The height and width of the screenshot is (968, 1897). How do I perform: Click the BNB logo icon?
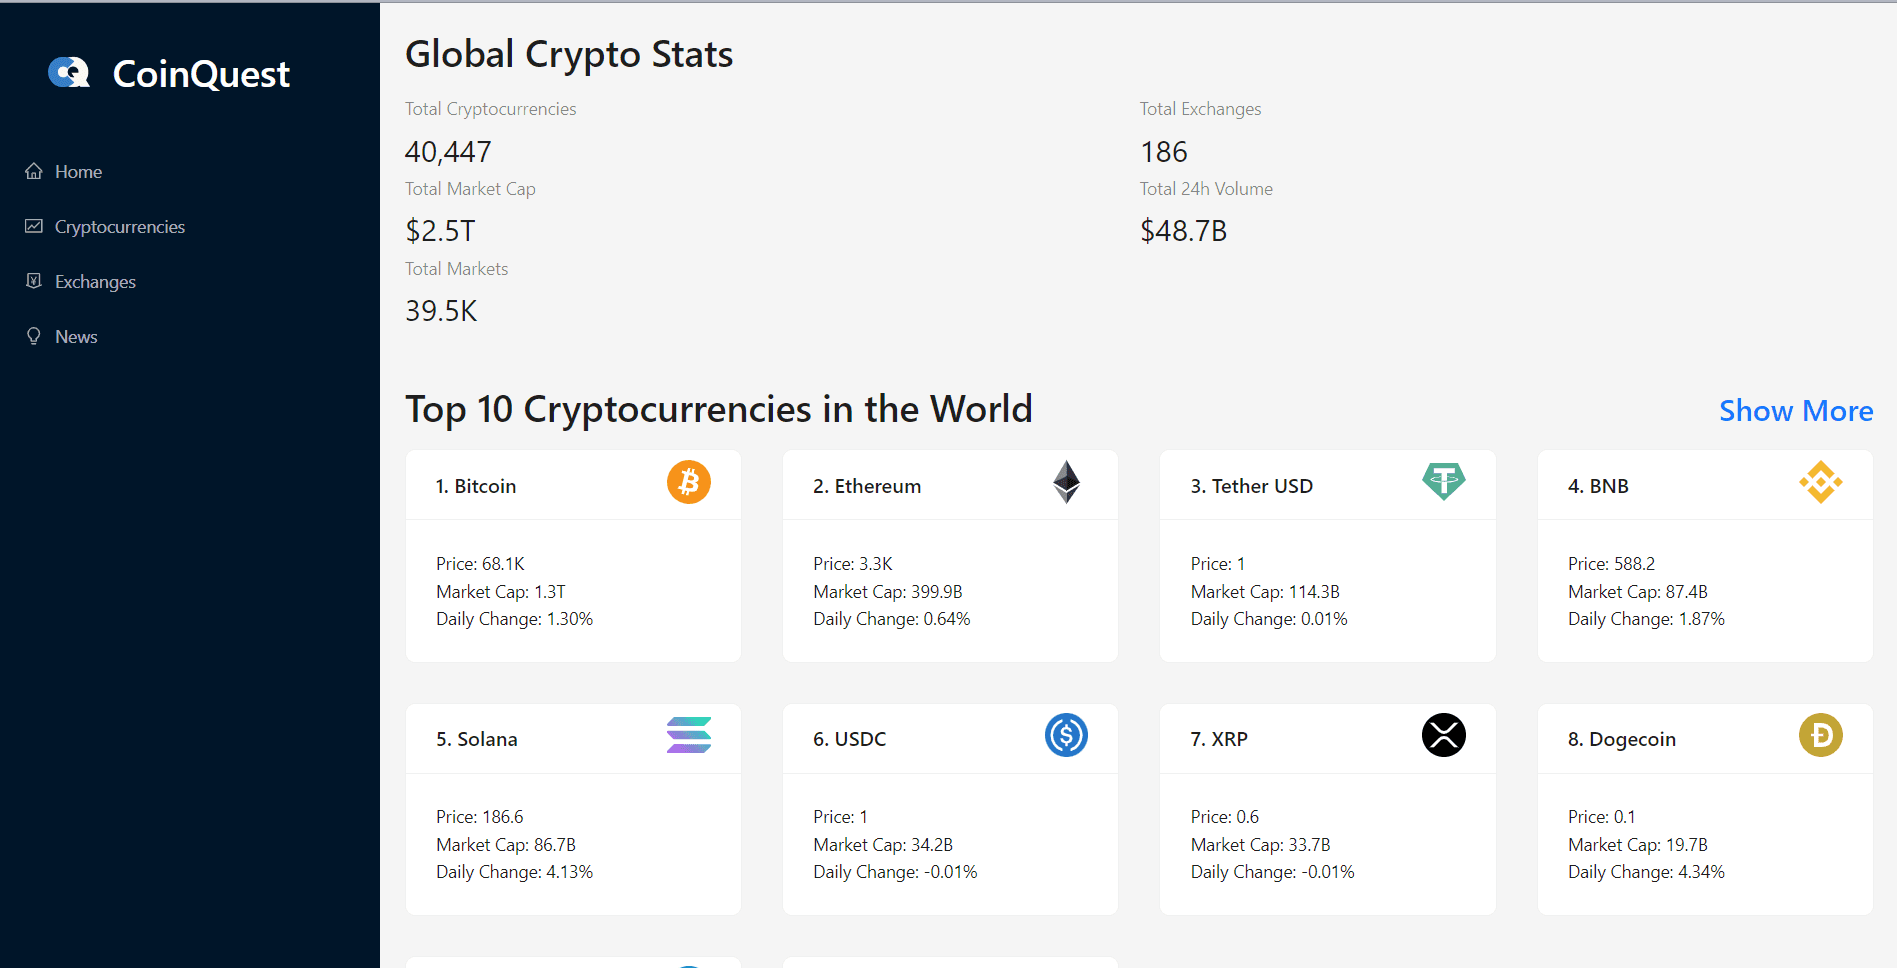click(1821, 482)
